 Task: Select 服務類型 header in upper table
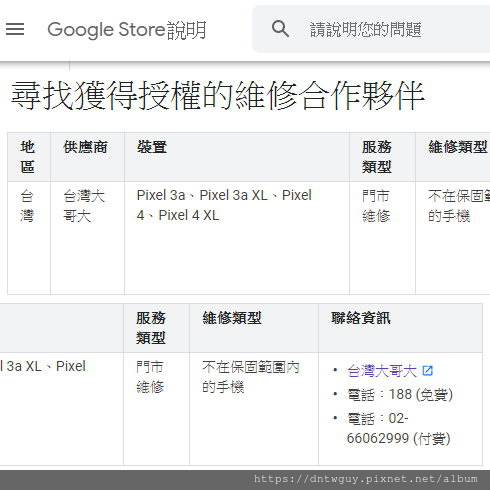382,157
